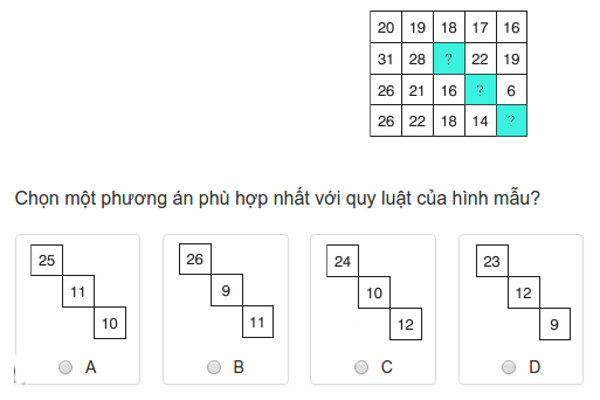Click the grid cell containing 20
Screen dimensions: 600x400
[x=385, y=27]
